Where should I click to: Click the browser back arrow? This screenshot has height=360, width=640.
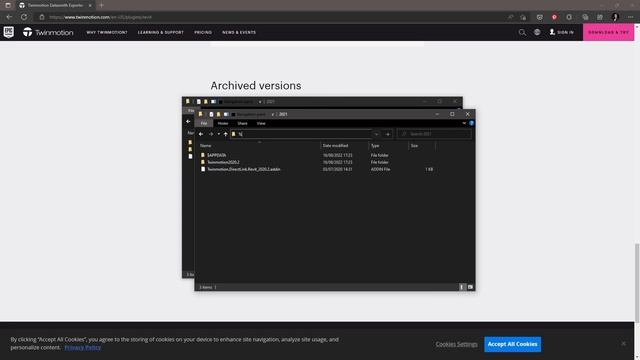(x=9, y=17)
